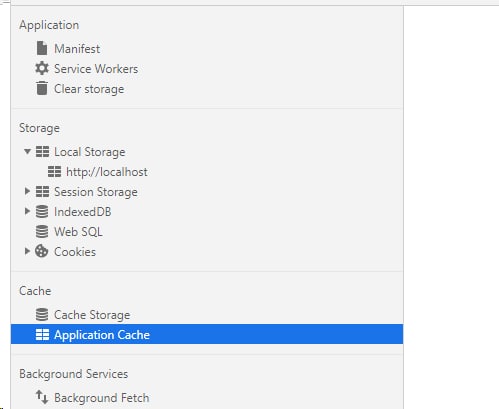Click the Local Storage table icon
The image size is (499, 409).
tap(42, 152)
